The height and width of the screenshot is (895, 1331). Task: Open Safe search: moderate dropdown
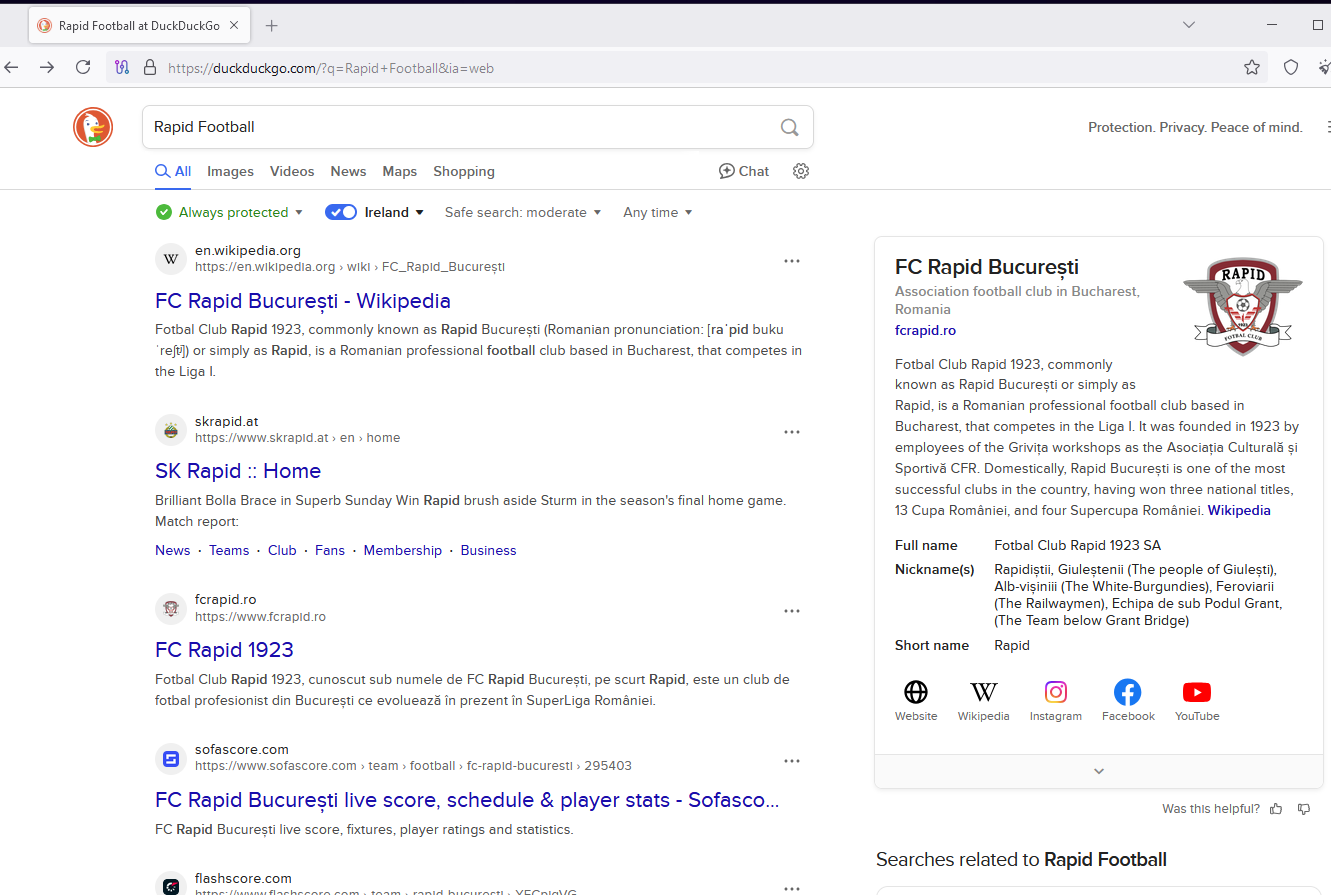523,212
